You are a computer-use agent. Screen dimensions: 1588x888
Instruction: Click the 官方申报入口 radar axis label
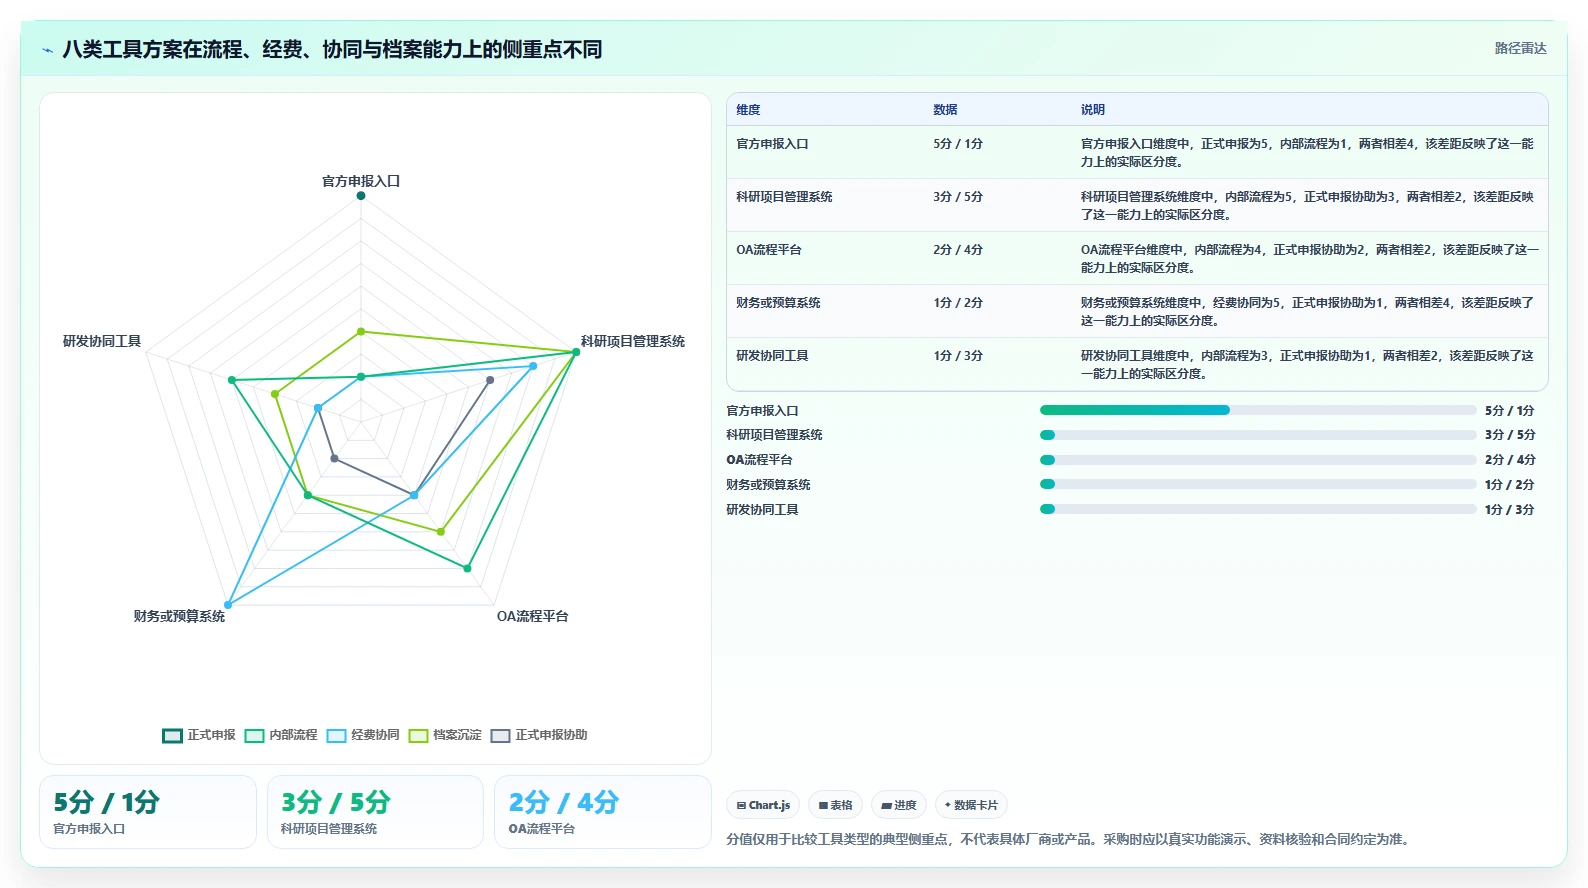pyautogui.click(x=361, y=181)
